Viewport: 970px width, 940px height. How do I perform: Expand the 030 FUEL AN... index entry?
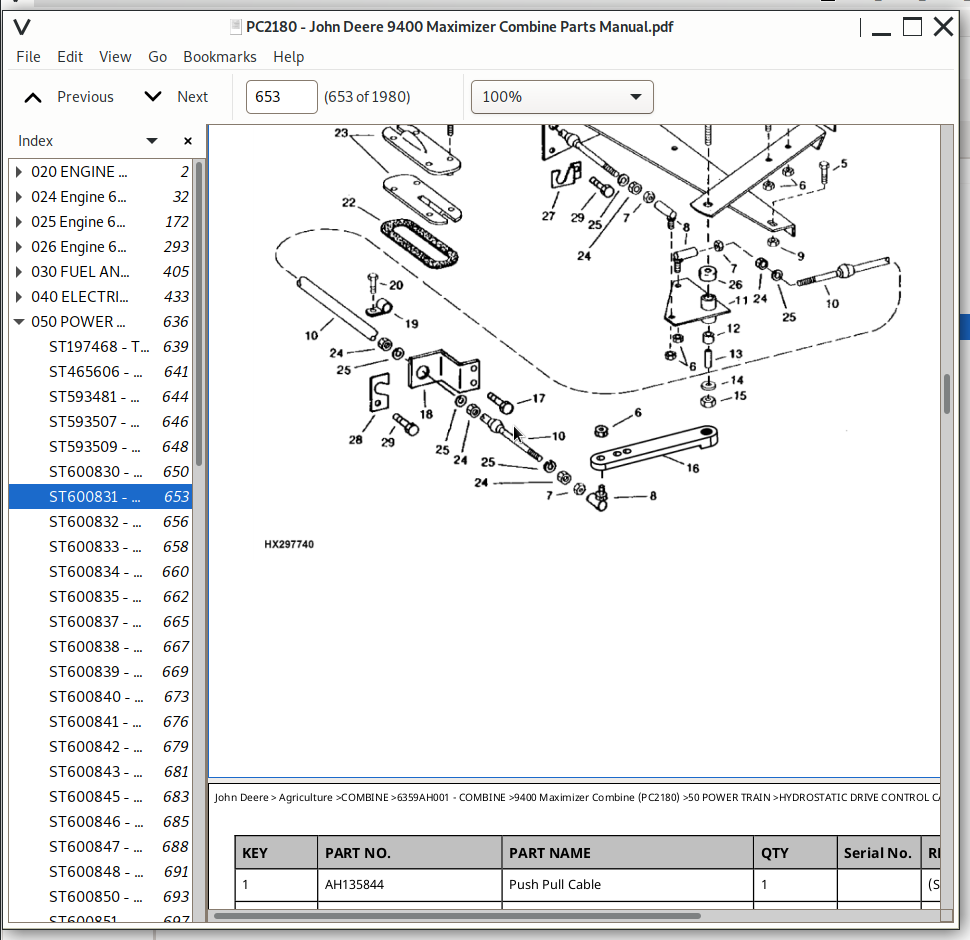[19, 272]
